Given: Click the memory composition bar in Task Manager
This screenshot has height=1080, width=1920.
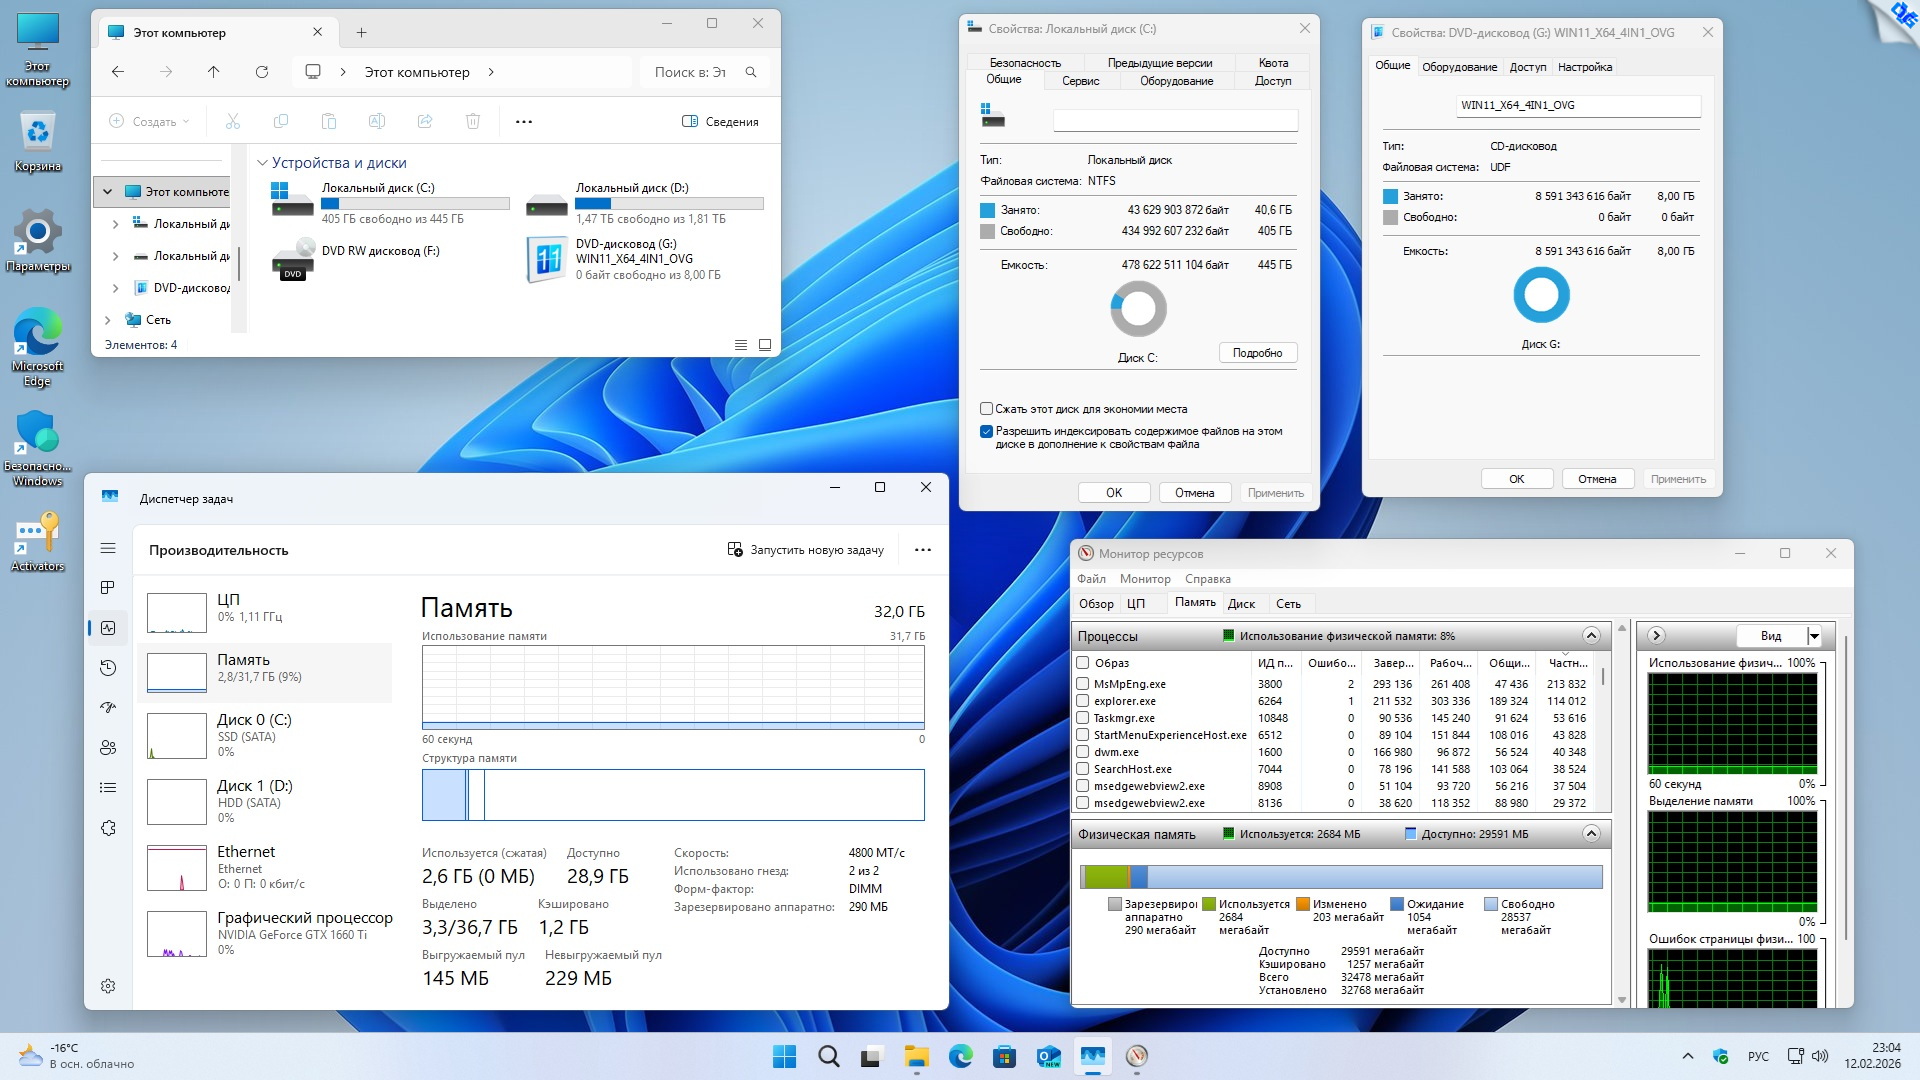Looking at the screenshot, I should coord(672,795).
